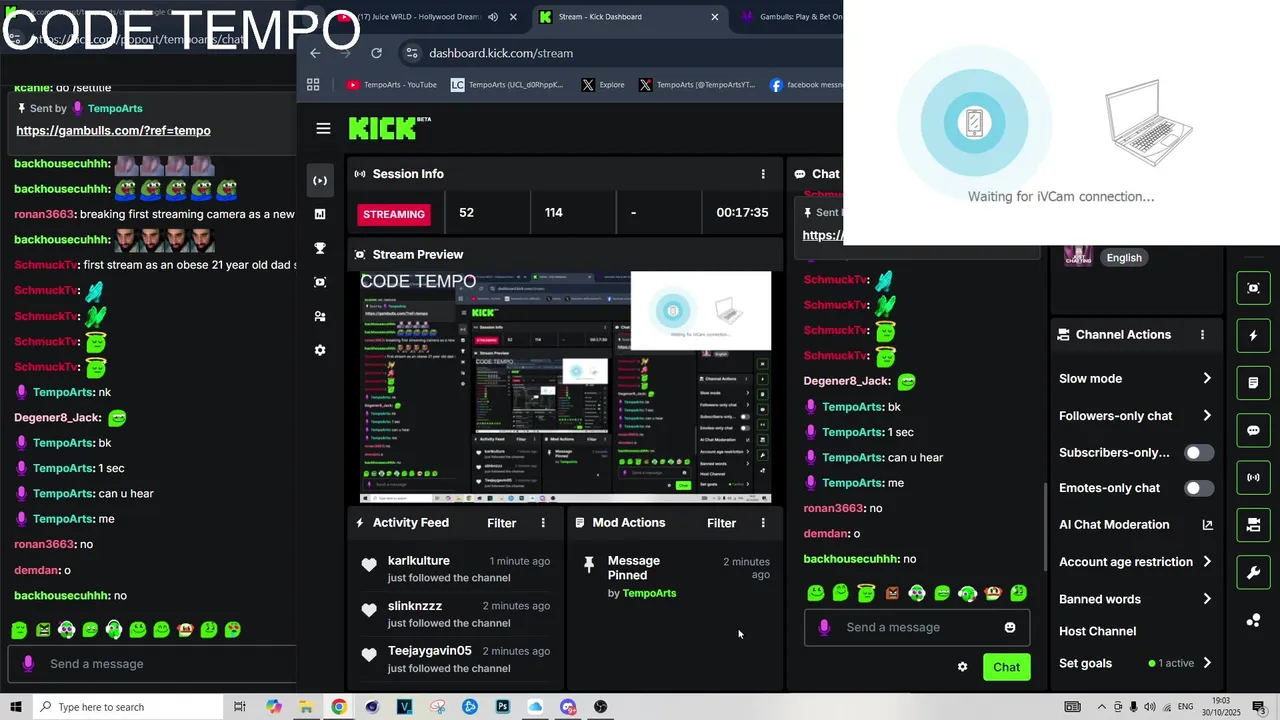Open Channel Actions three-dot options
This screenshot has height=720, width=1280.
click(1203, 335)
